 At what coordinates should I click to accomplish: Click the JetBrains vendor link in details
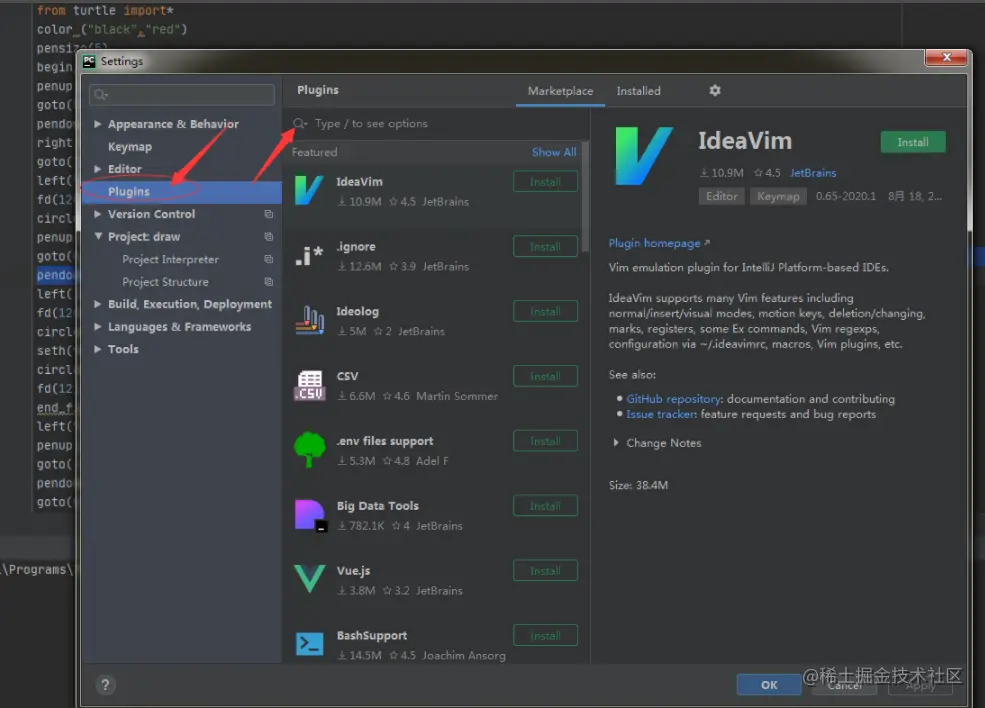coord(813,173)
